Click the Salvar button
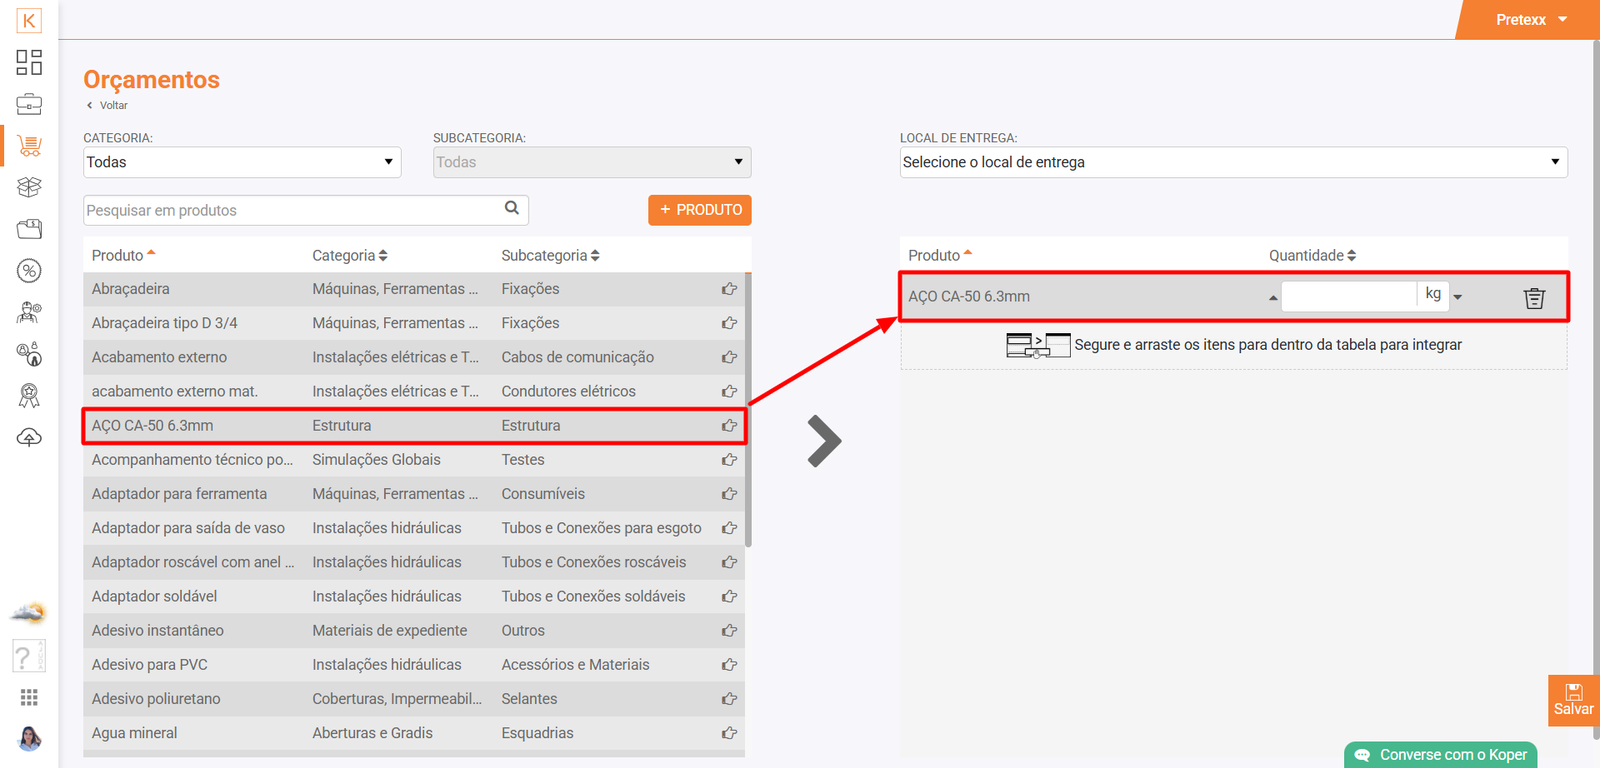The width and height of the screenshot is (1600, 768). [1573, 700]
